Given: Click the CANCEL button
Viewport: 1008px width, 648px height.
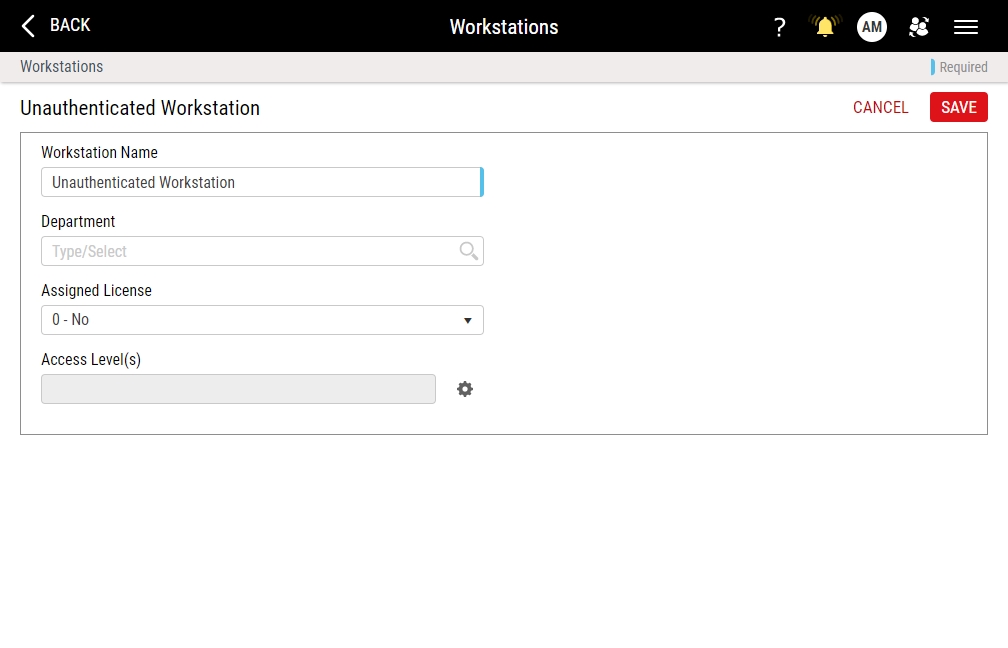Looking at the screenshot, I should pyautogui.click(x=880, y=107).
